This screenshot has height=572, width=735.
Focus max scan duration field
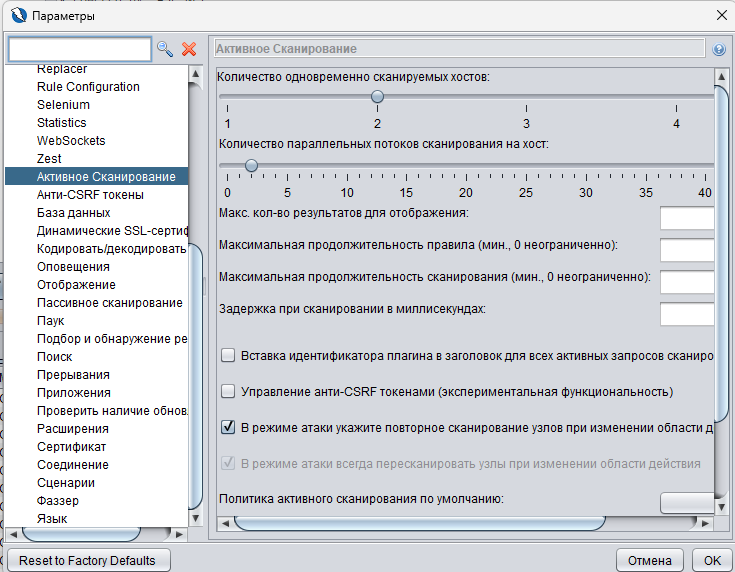click(x=687, y=282)
